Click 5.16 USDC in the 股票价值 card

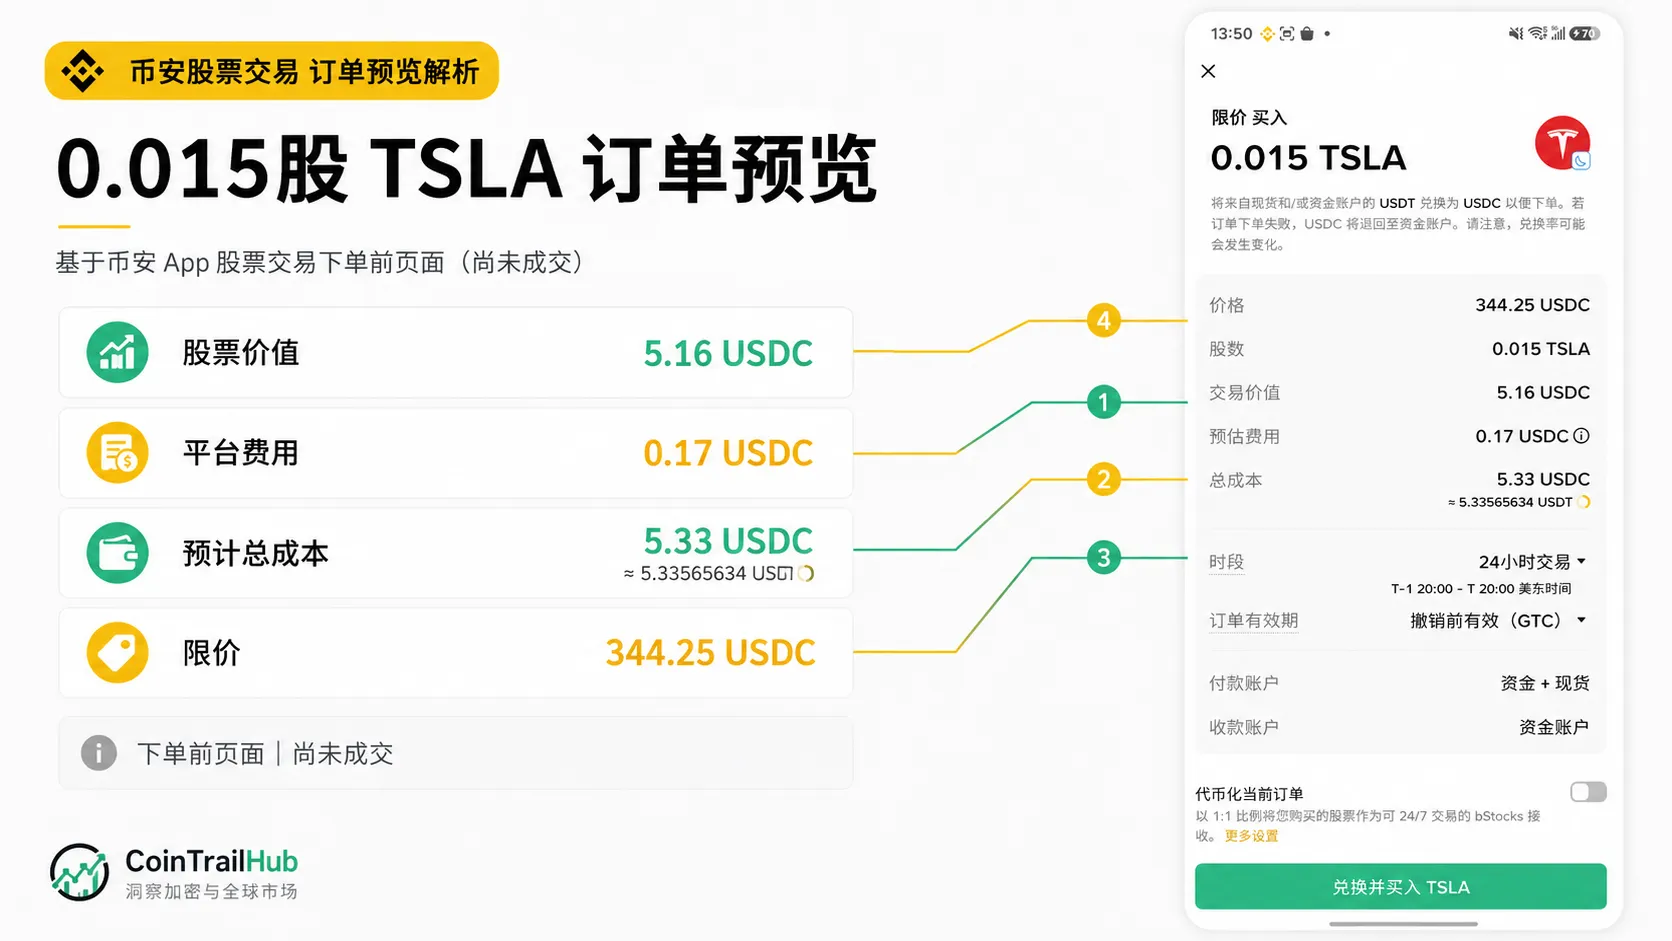(728, 353)
